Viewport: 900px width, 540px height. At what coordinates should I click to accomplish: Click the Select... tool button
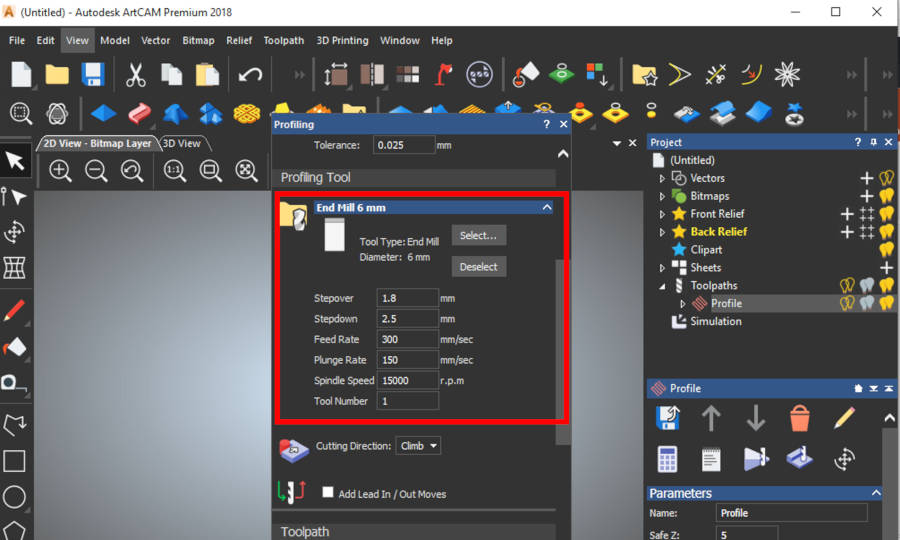(x=479, y=235)
